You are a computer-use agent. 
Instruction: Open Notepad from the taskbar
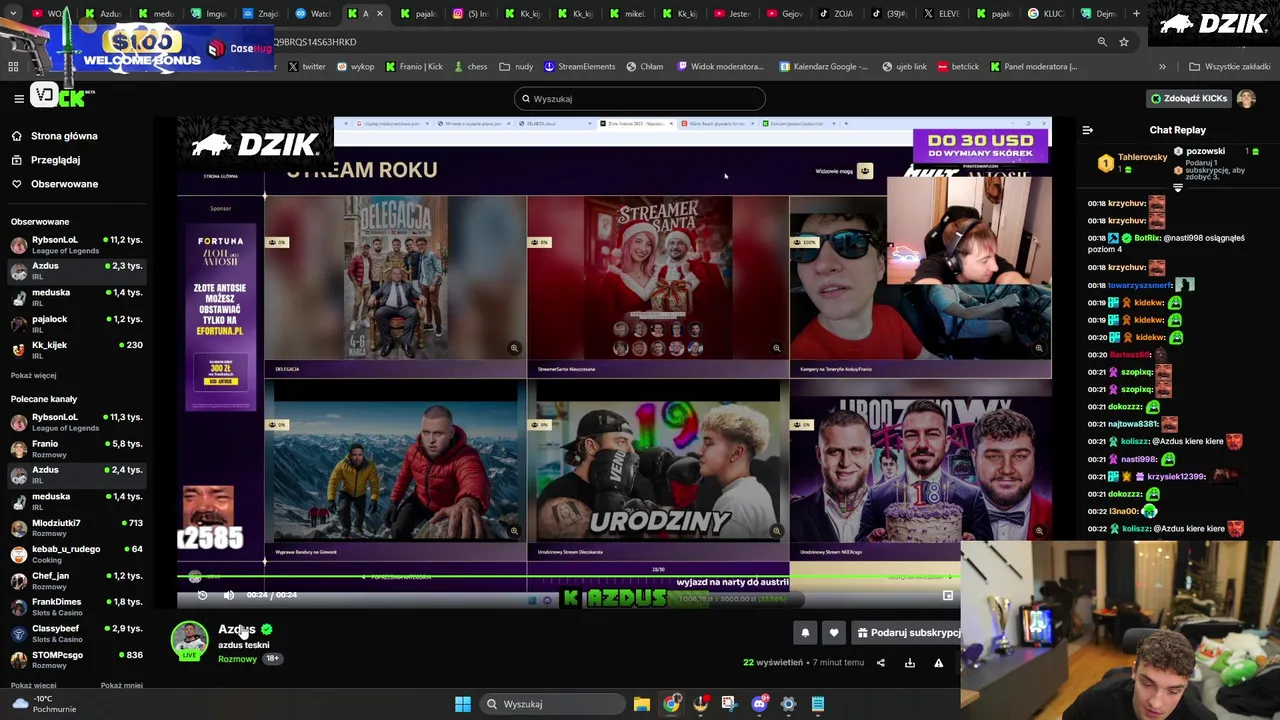point(817,704)
